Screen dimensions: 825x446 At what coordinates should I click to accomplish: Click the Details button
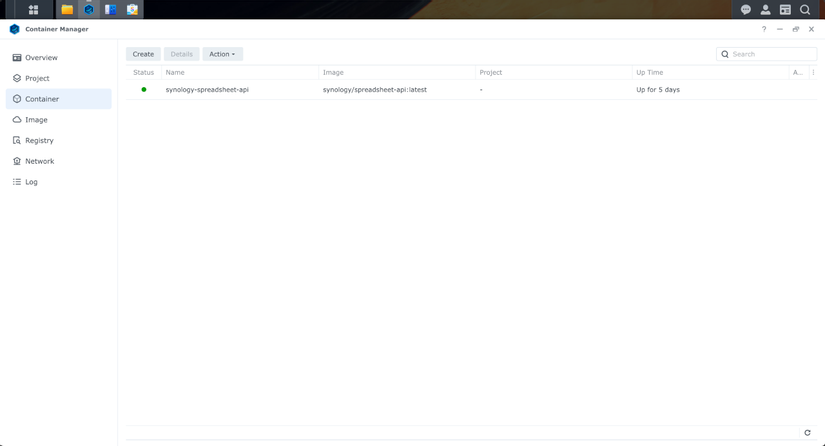pyautogui.click(x=182, y=54)
